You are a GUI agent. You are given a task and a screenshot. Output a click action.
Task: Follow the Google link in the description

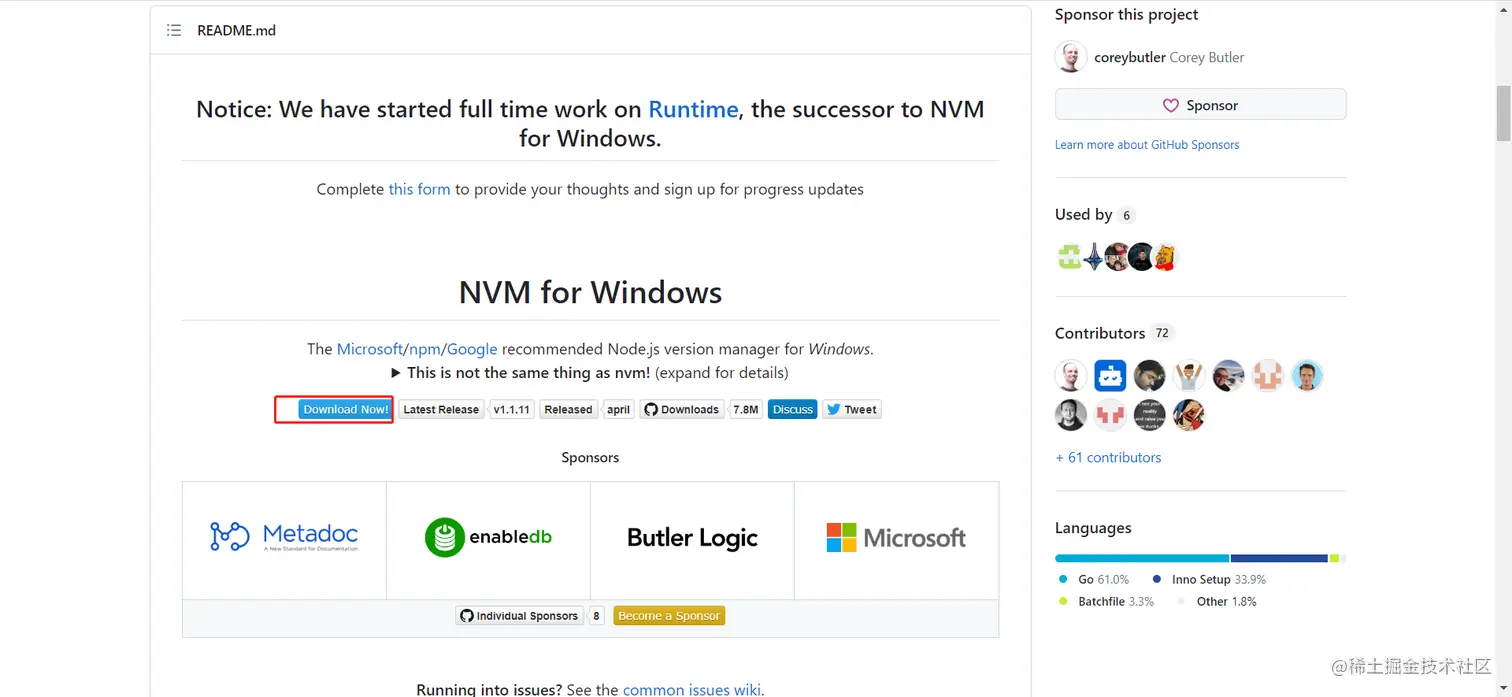(x=472, y=349)
